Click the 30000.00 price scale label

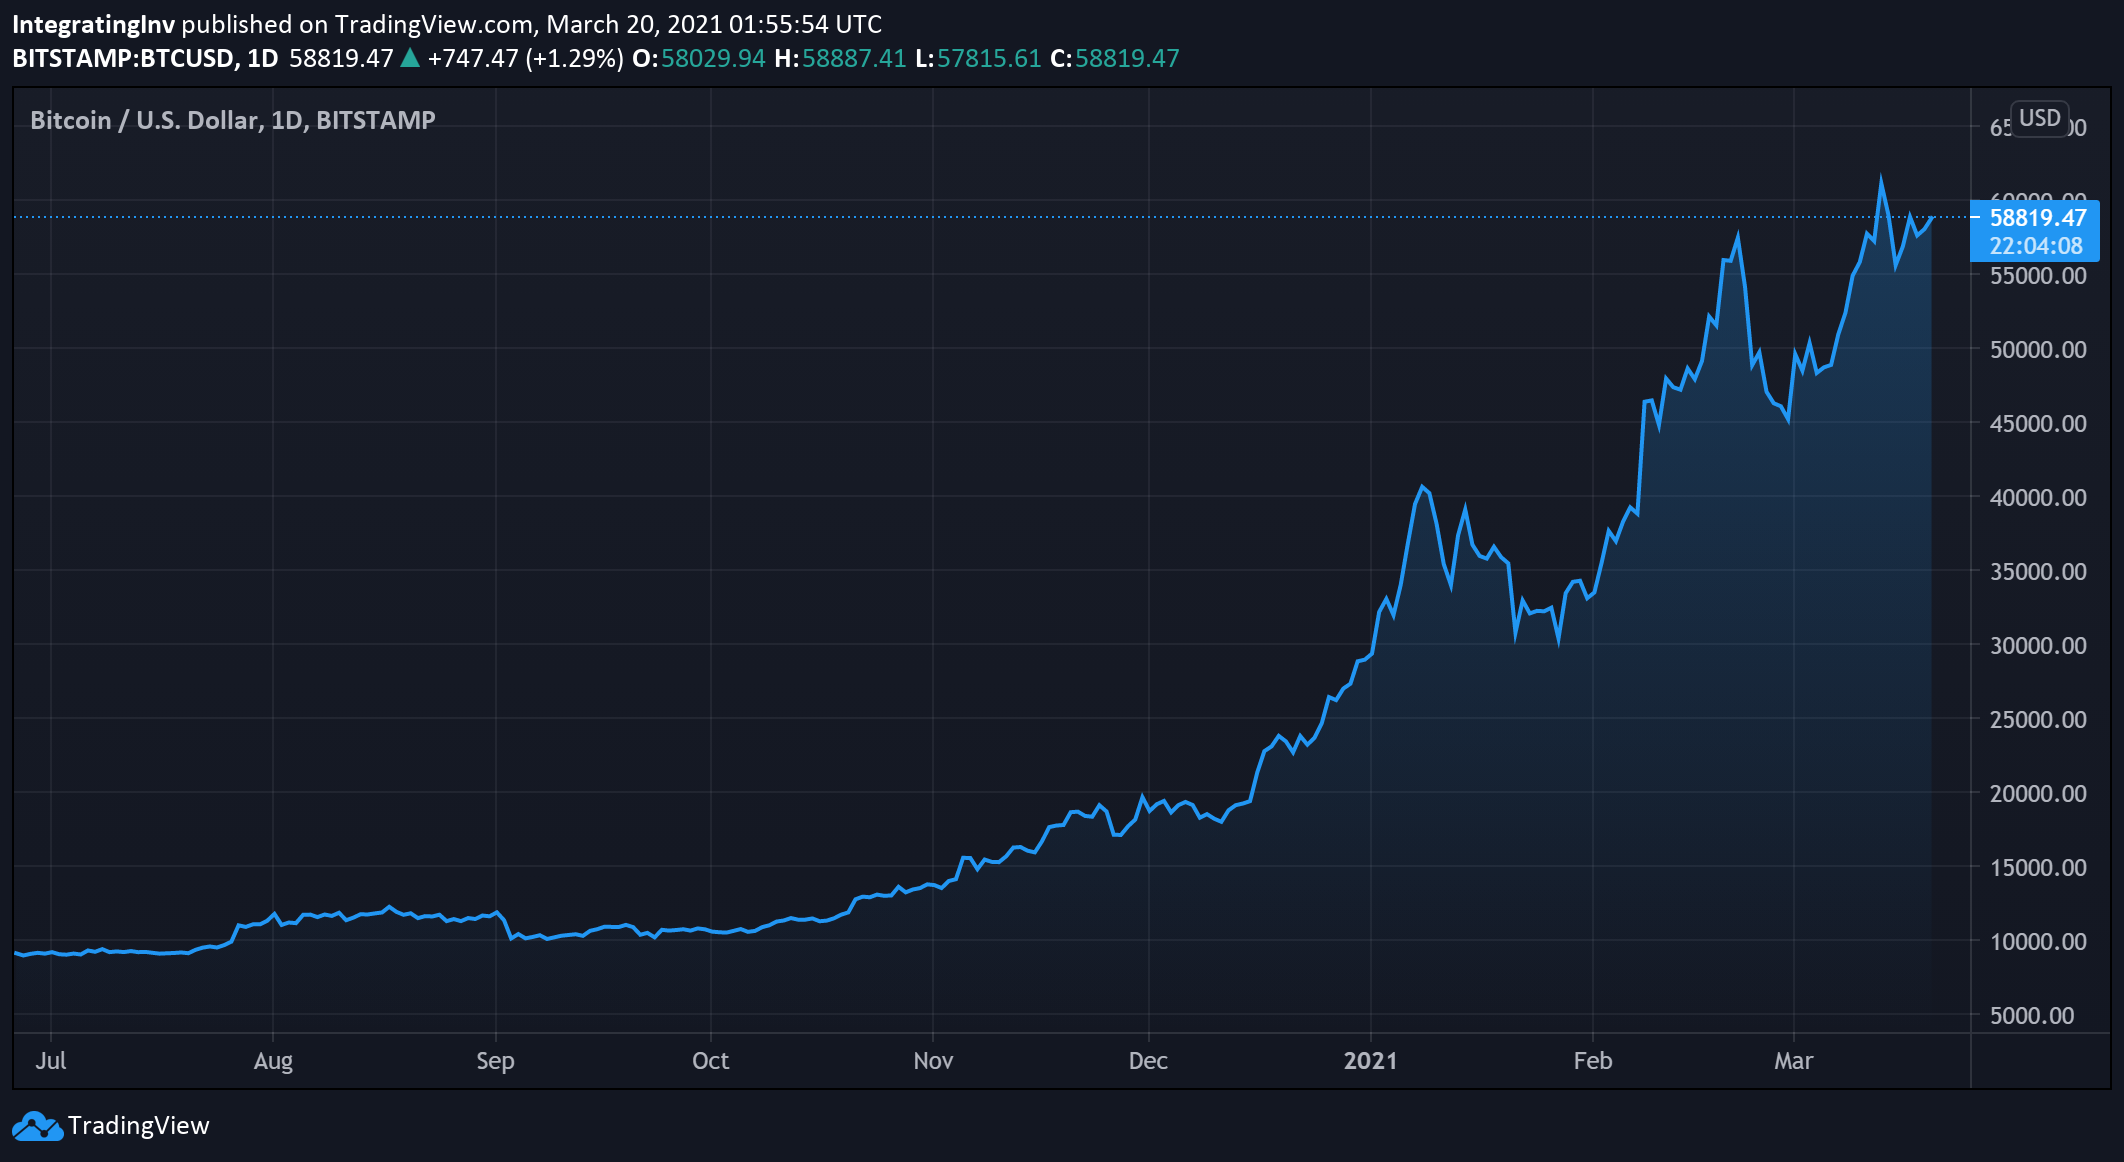click(2037, 646)
